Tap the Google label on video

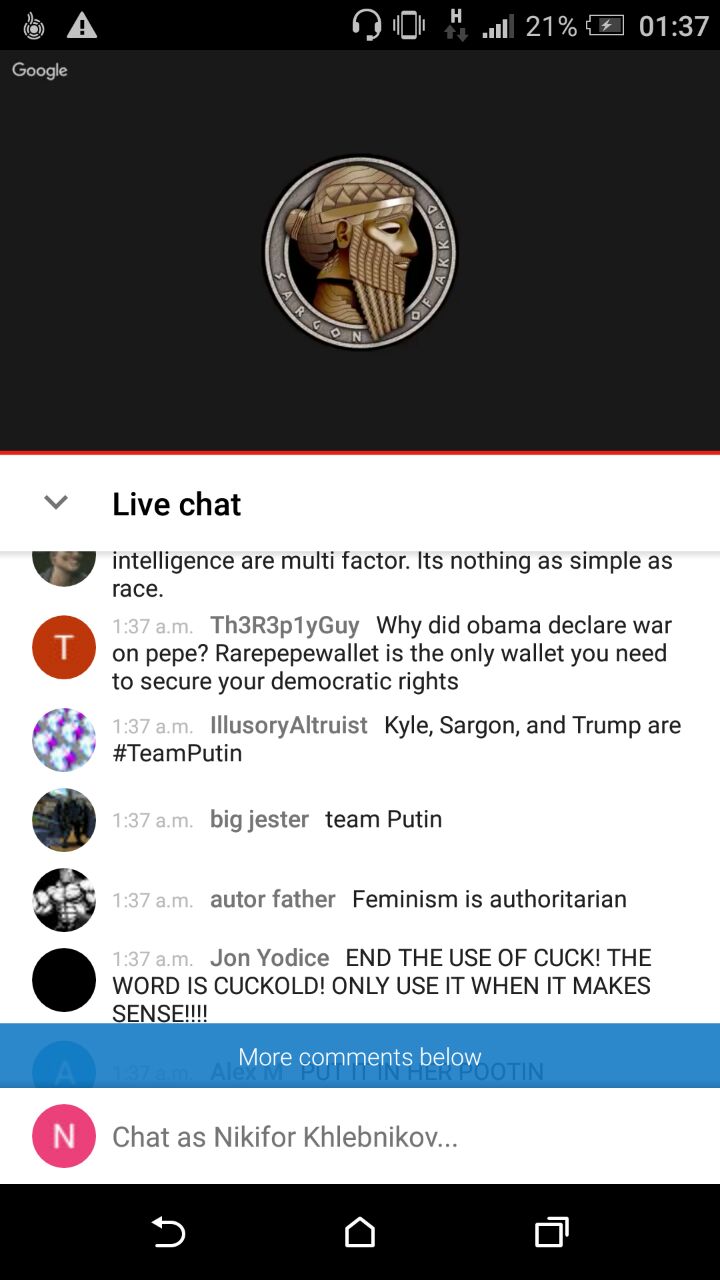point(40,70)
